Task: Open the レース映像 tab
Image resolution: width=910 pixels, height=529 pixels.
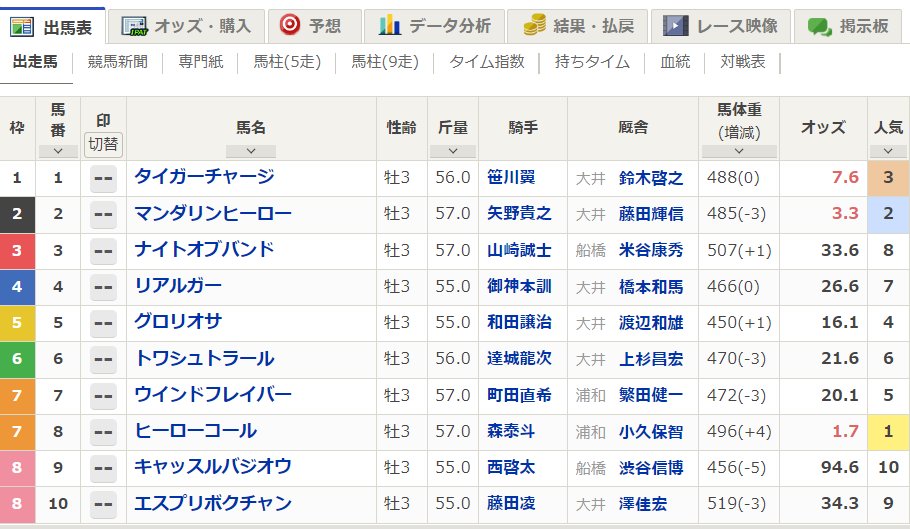Action: (720, 26)
